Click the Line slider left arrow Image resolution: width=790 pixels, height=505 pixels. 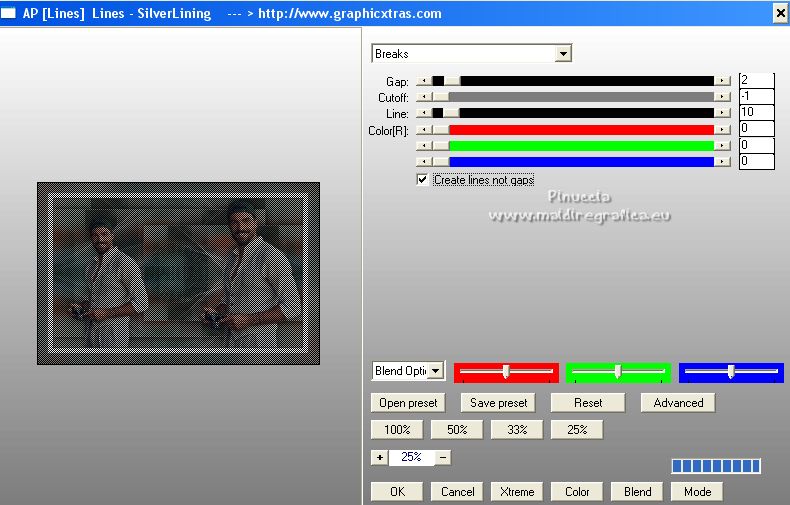pyautogui.click(x=424, y=113)
